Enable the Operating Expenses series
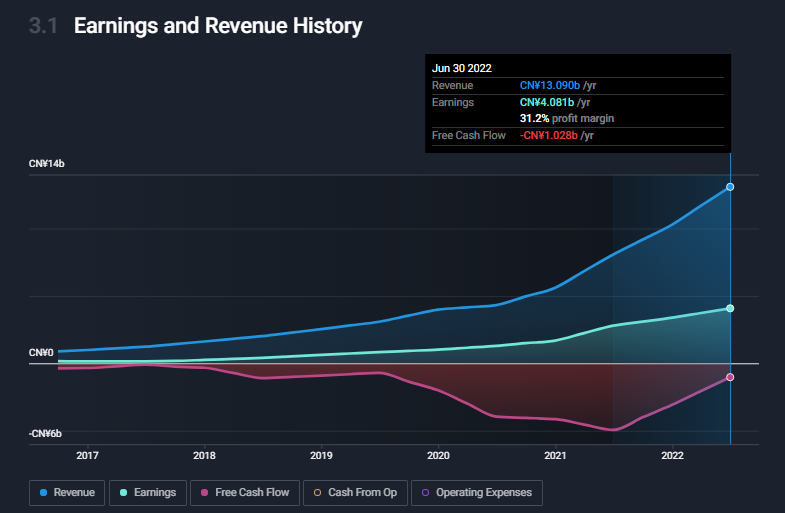This screenshot has width=785, height=513. pyautogui.click(x=477, y=492)
